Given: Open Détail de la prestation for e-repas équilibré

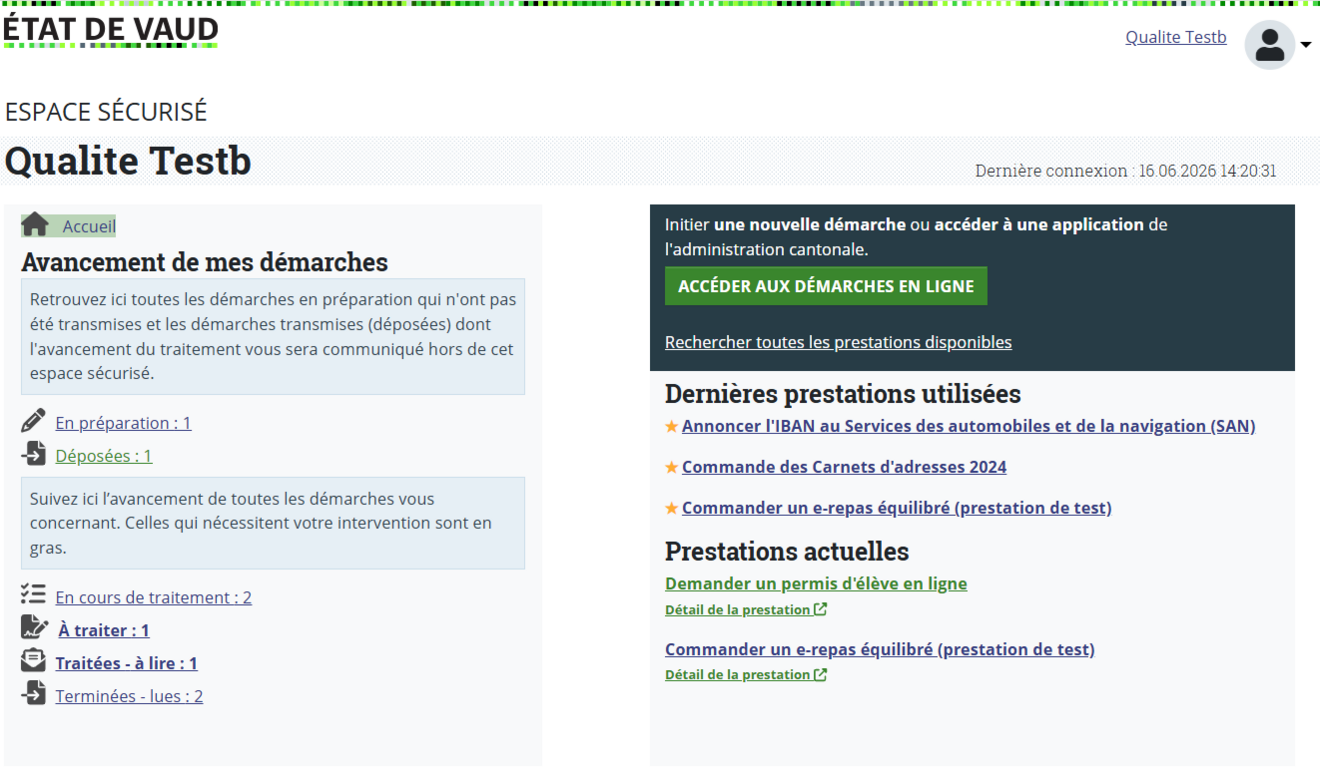Looking at the screenshot, I should [x=737, y=675].
